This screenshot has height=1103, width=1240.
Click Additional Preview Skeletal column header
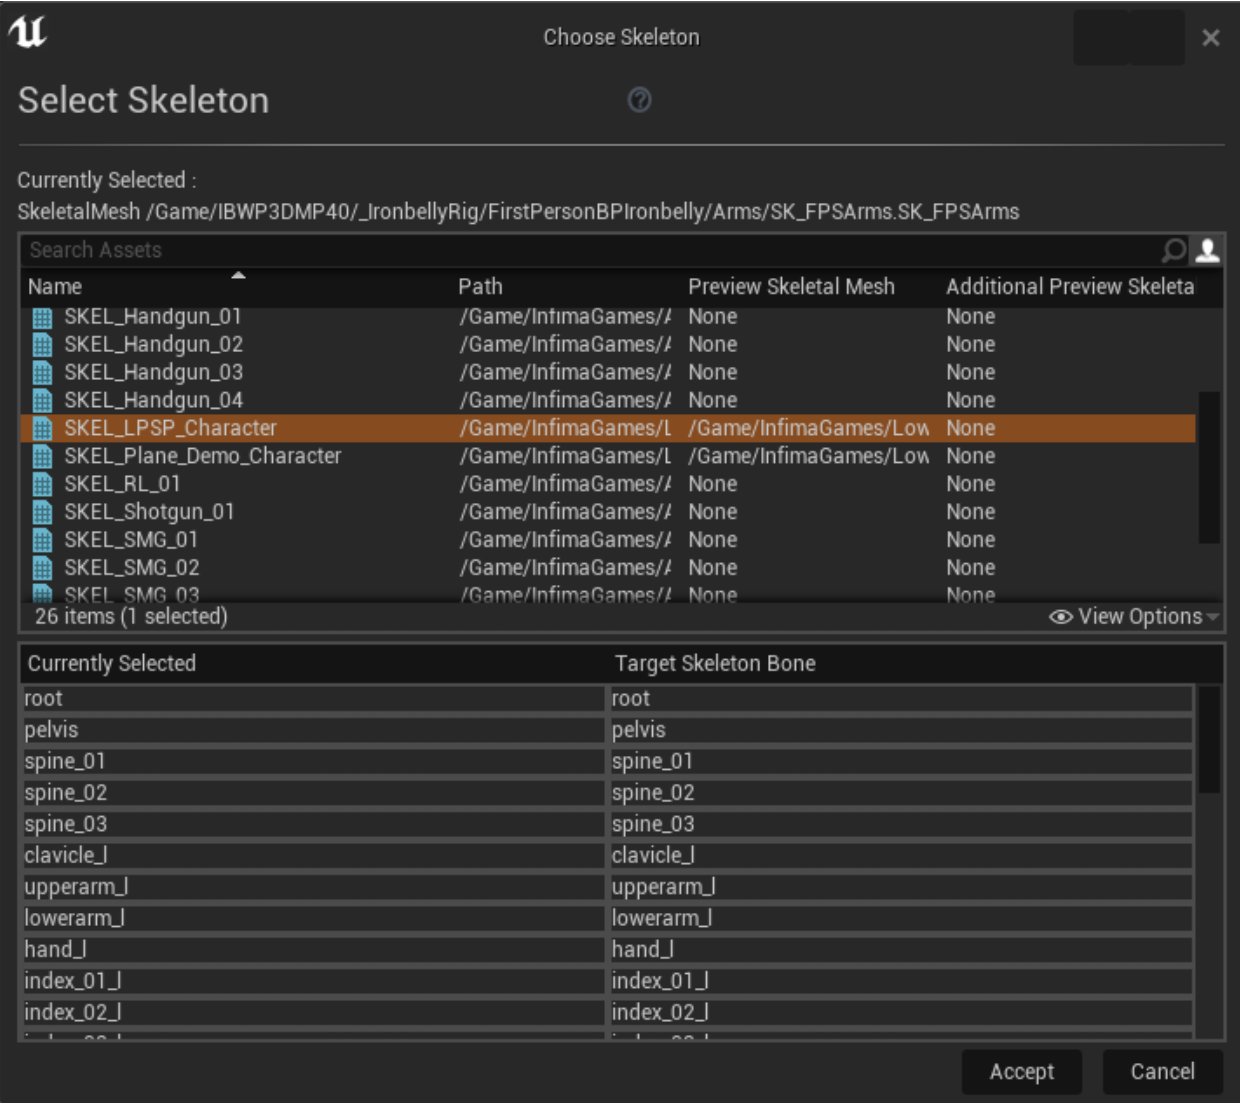[1069, 287]
